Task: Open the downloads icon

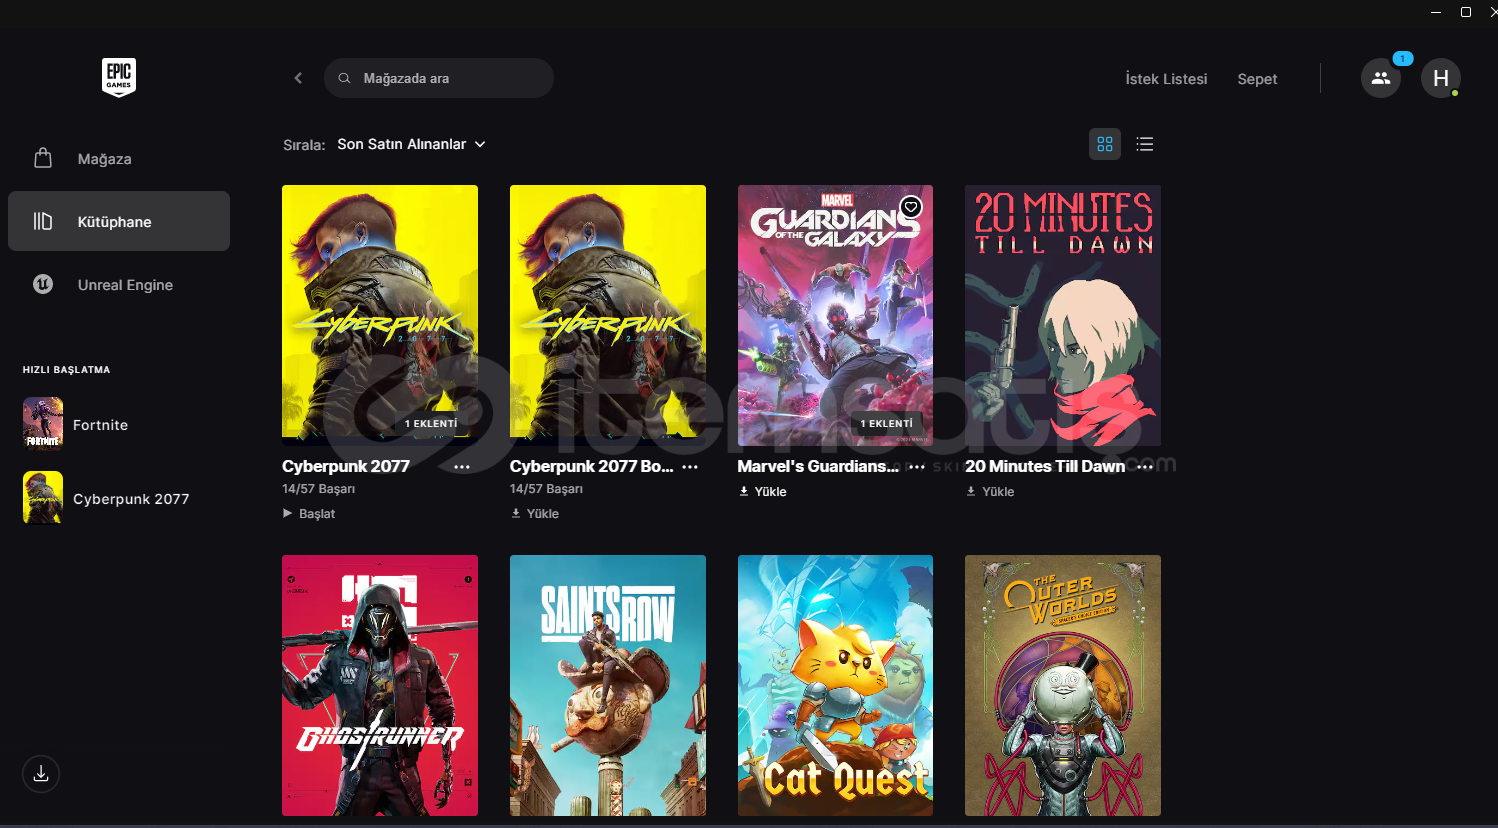Action: (41, 773)
